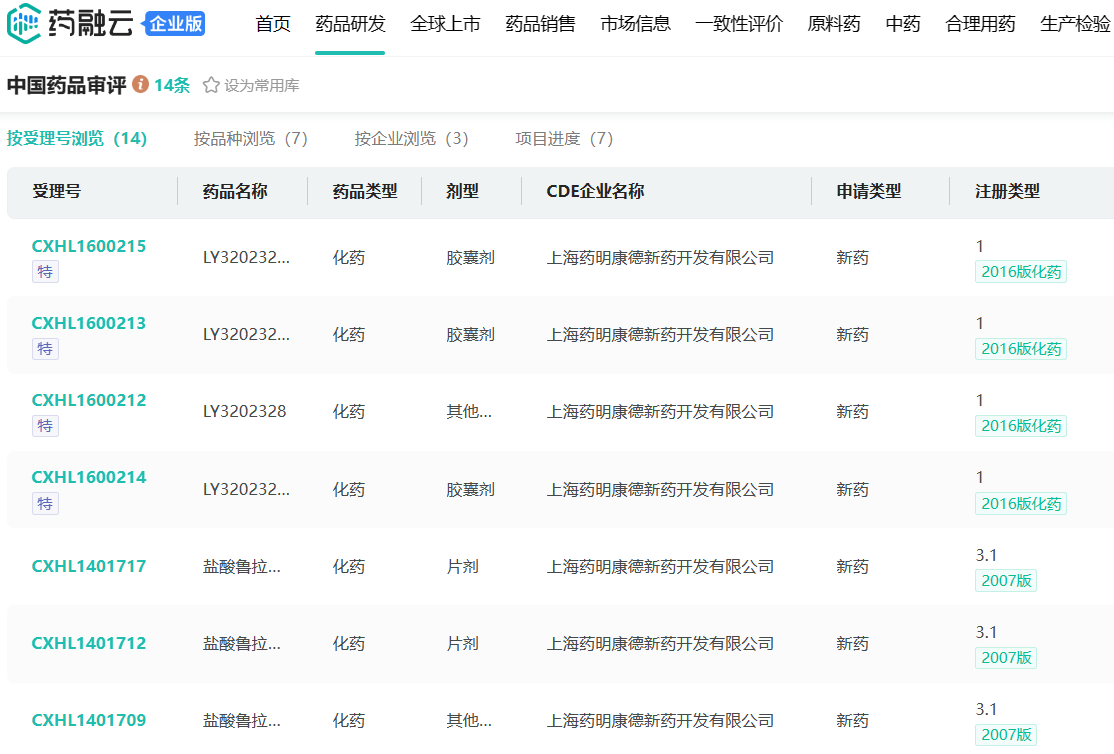Open acceptance number CXHL1600215 link
The image size is (1114, 754).
89,246
